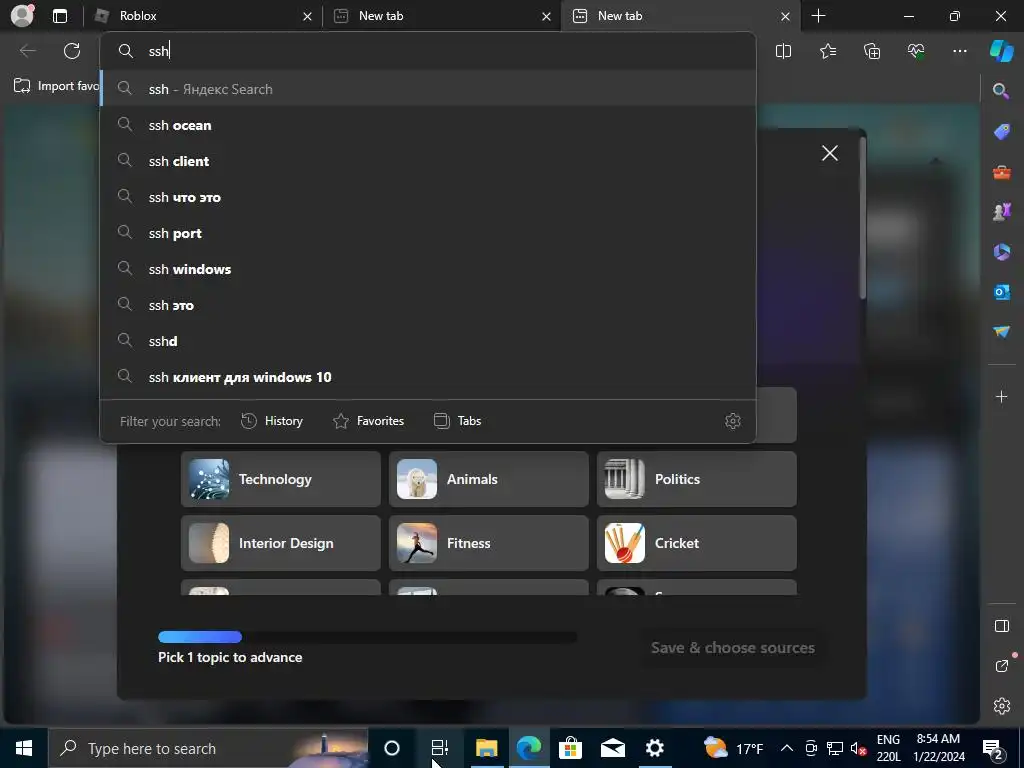Screen dimensions: 1024x768
Task: Select the 'ssh это' suggestion
Action: [428, 305]
